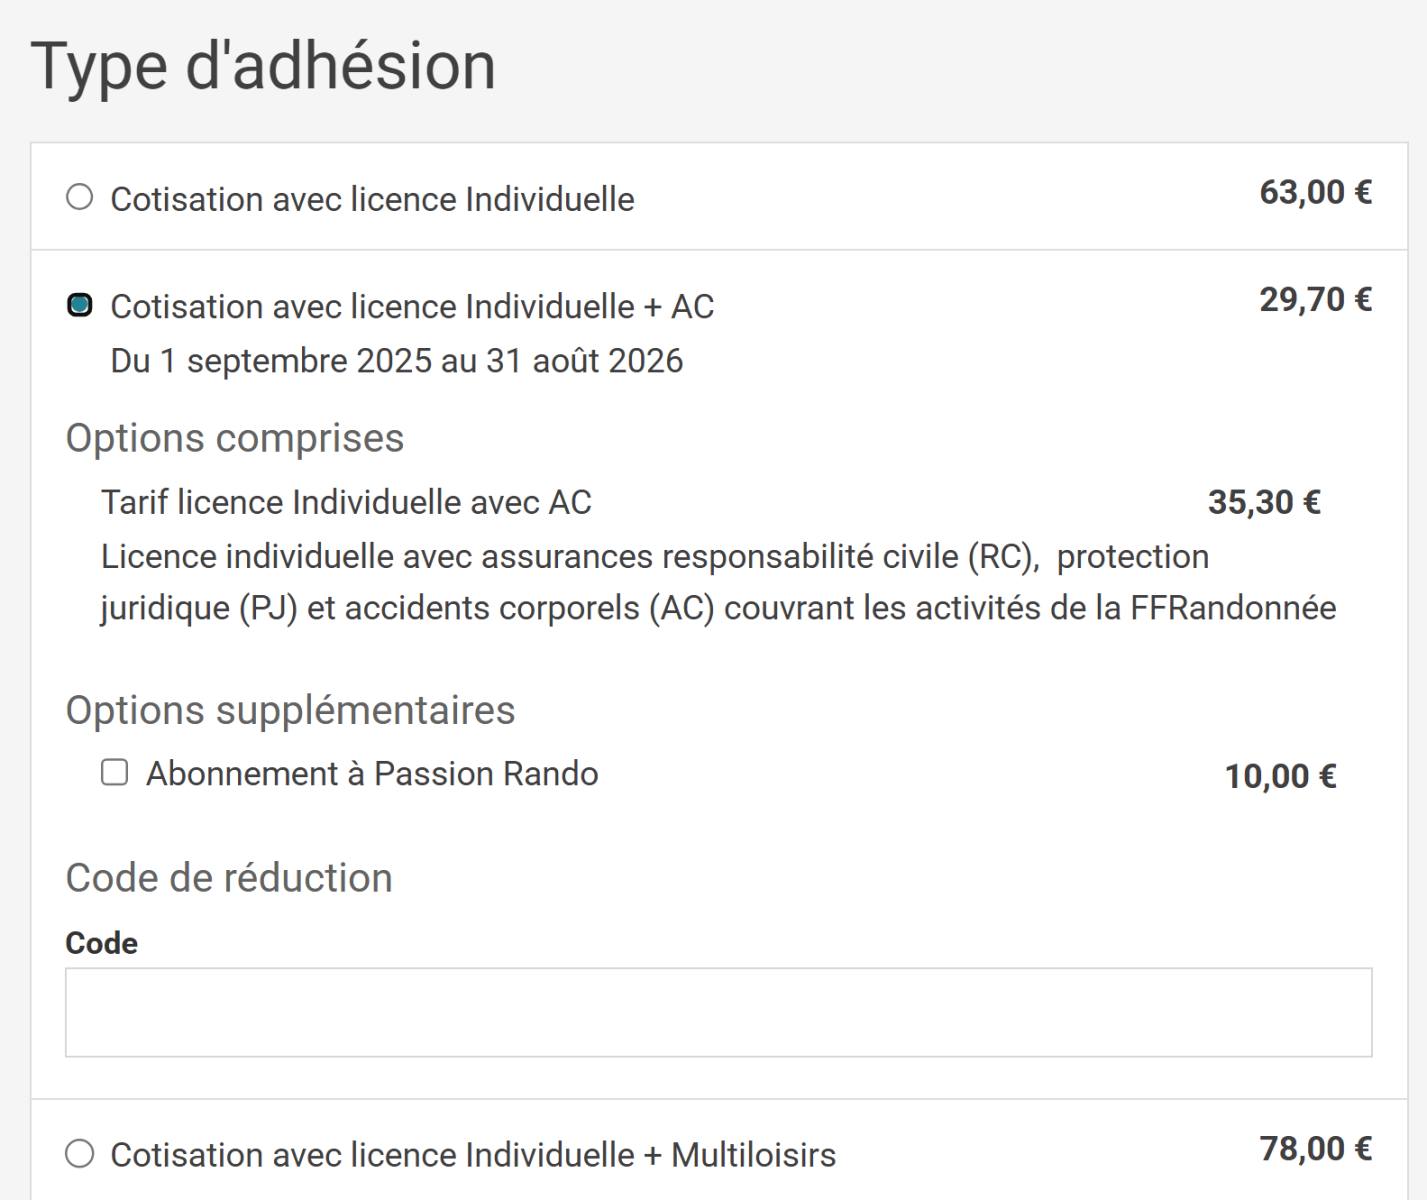
Task: Click the 35,30 € licence tariff amount
Action: [x=1264, y=502]
